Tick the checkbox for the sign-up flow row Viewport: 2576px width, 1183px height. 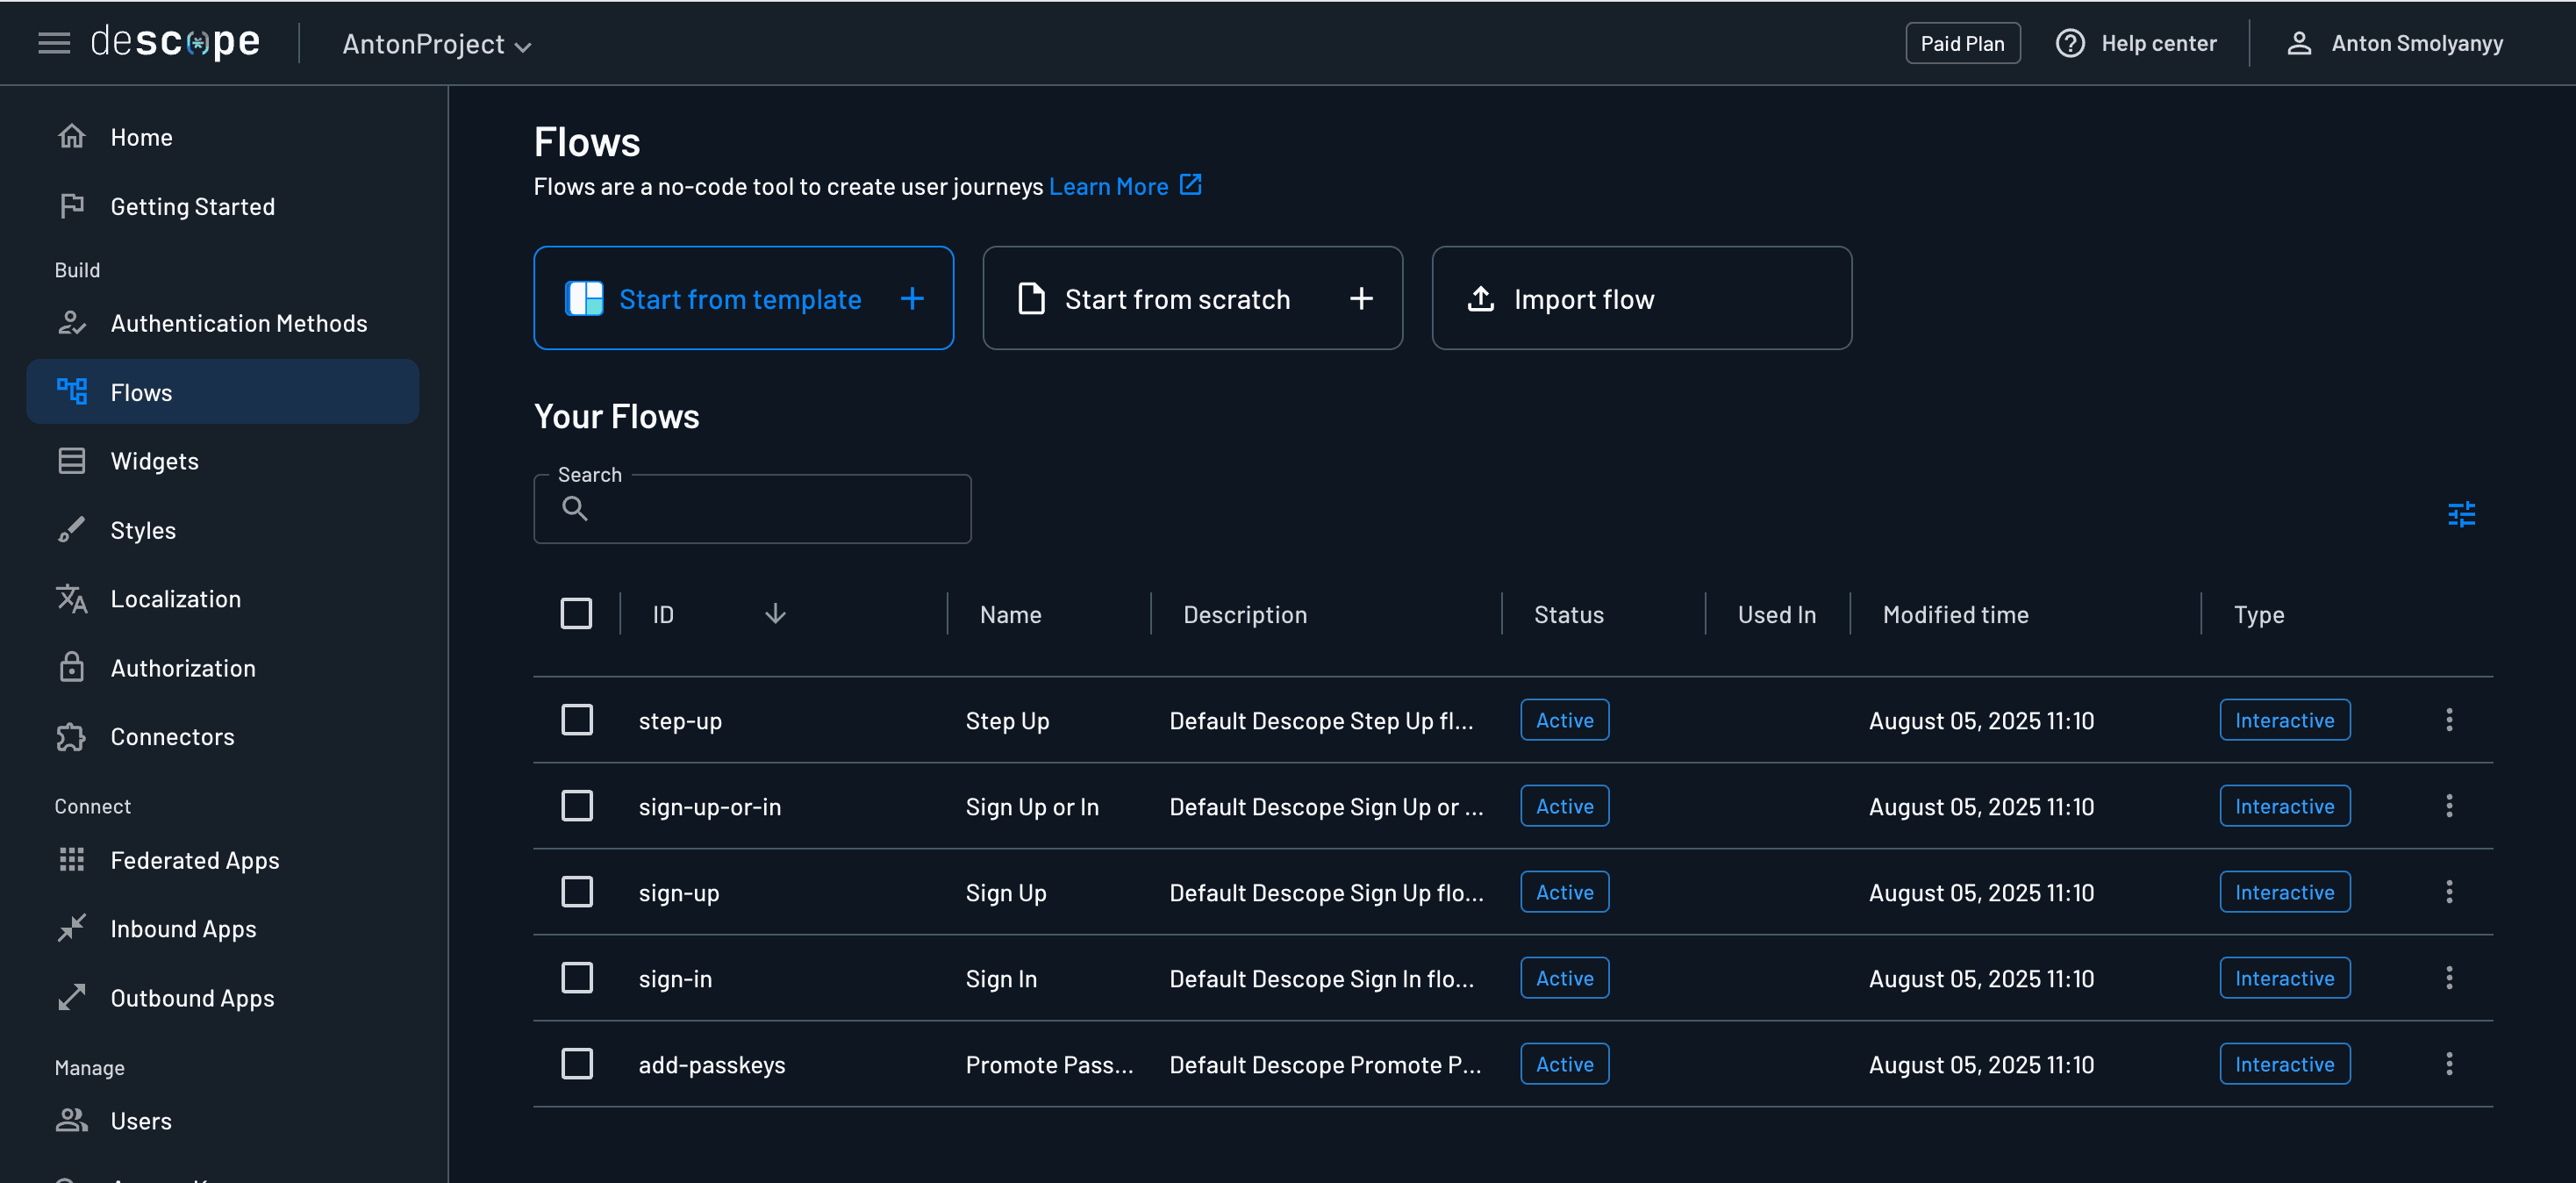coord(577,891)
